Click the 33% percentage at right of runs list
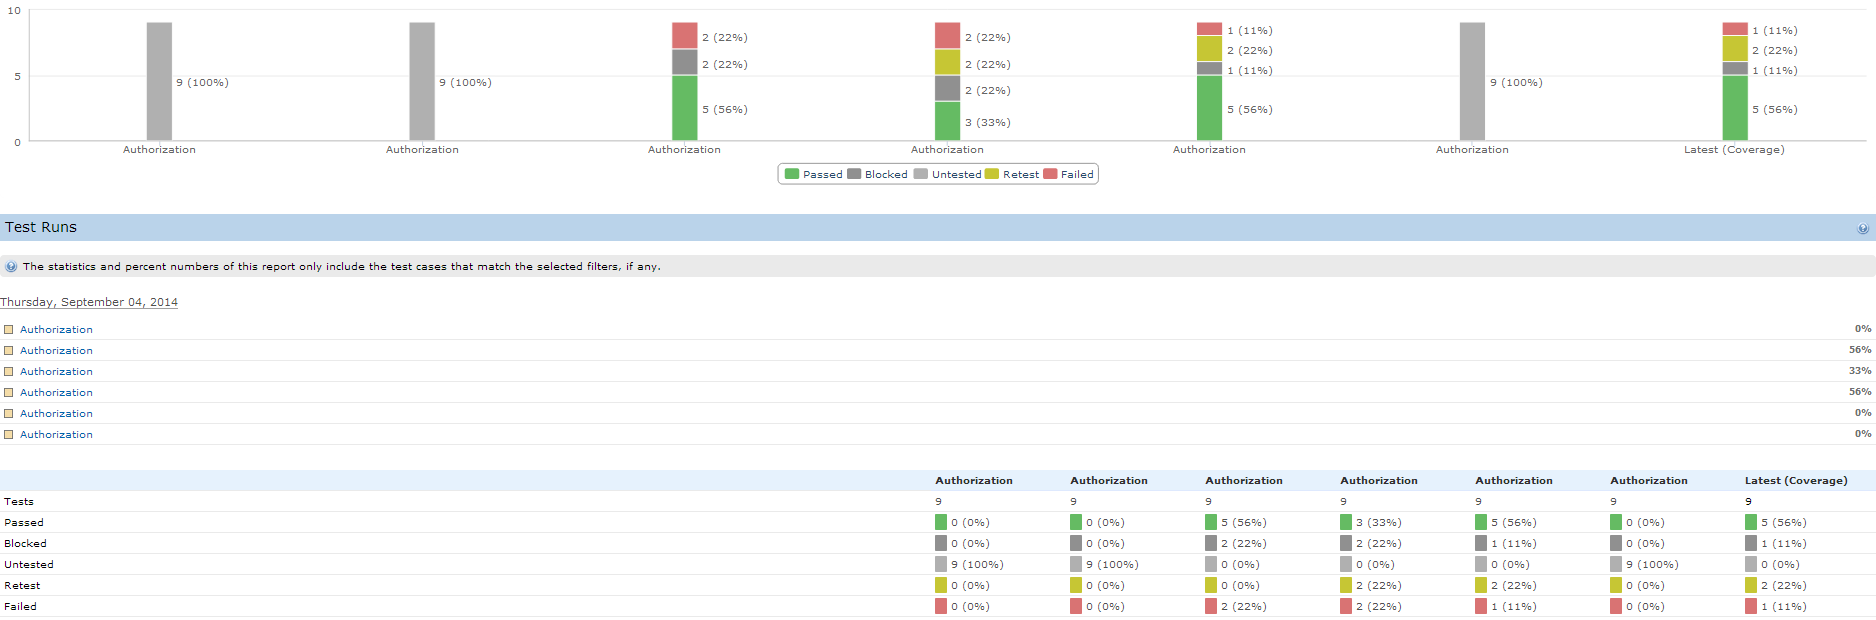 1860,371
